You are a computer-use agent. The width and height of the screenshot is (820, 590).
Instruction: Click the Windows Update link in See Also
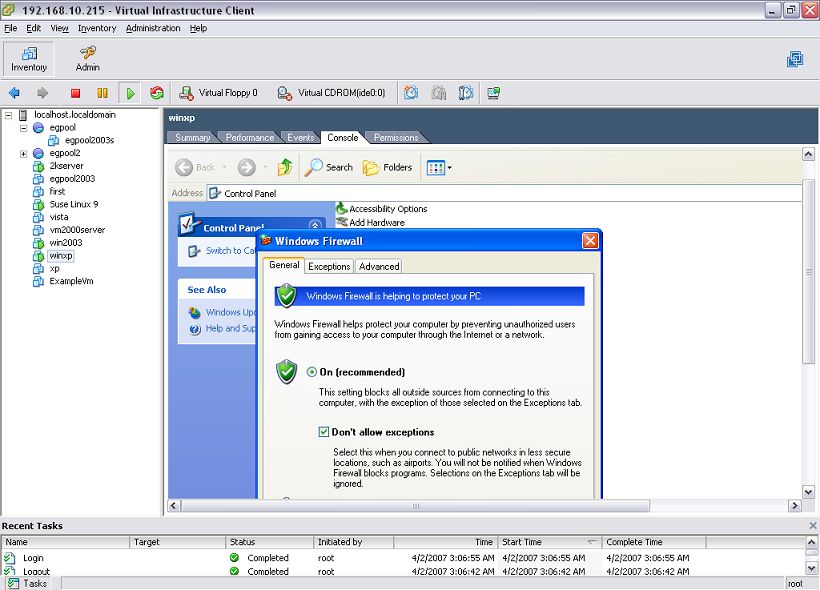(x=230, y=312)
